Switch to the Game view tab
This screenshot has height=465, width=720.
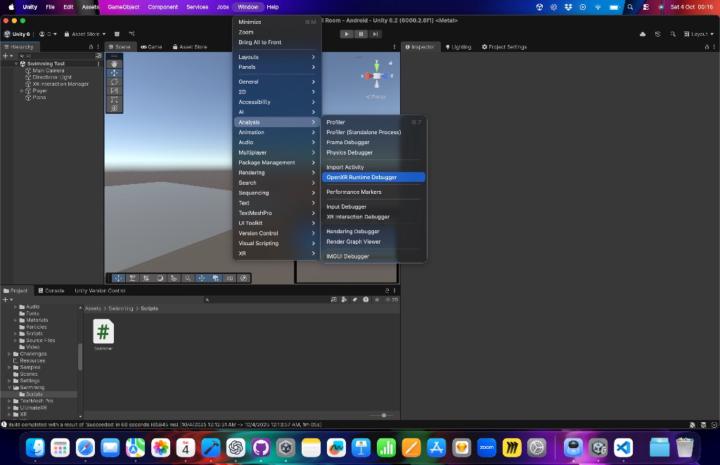(152, 46)
